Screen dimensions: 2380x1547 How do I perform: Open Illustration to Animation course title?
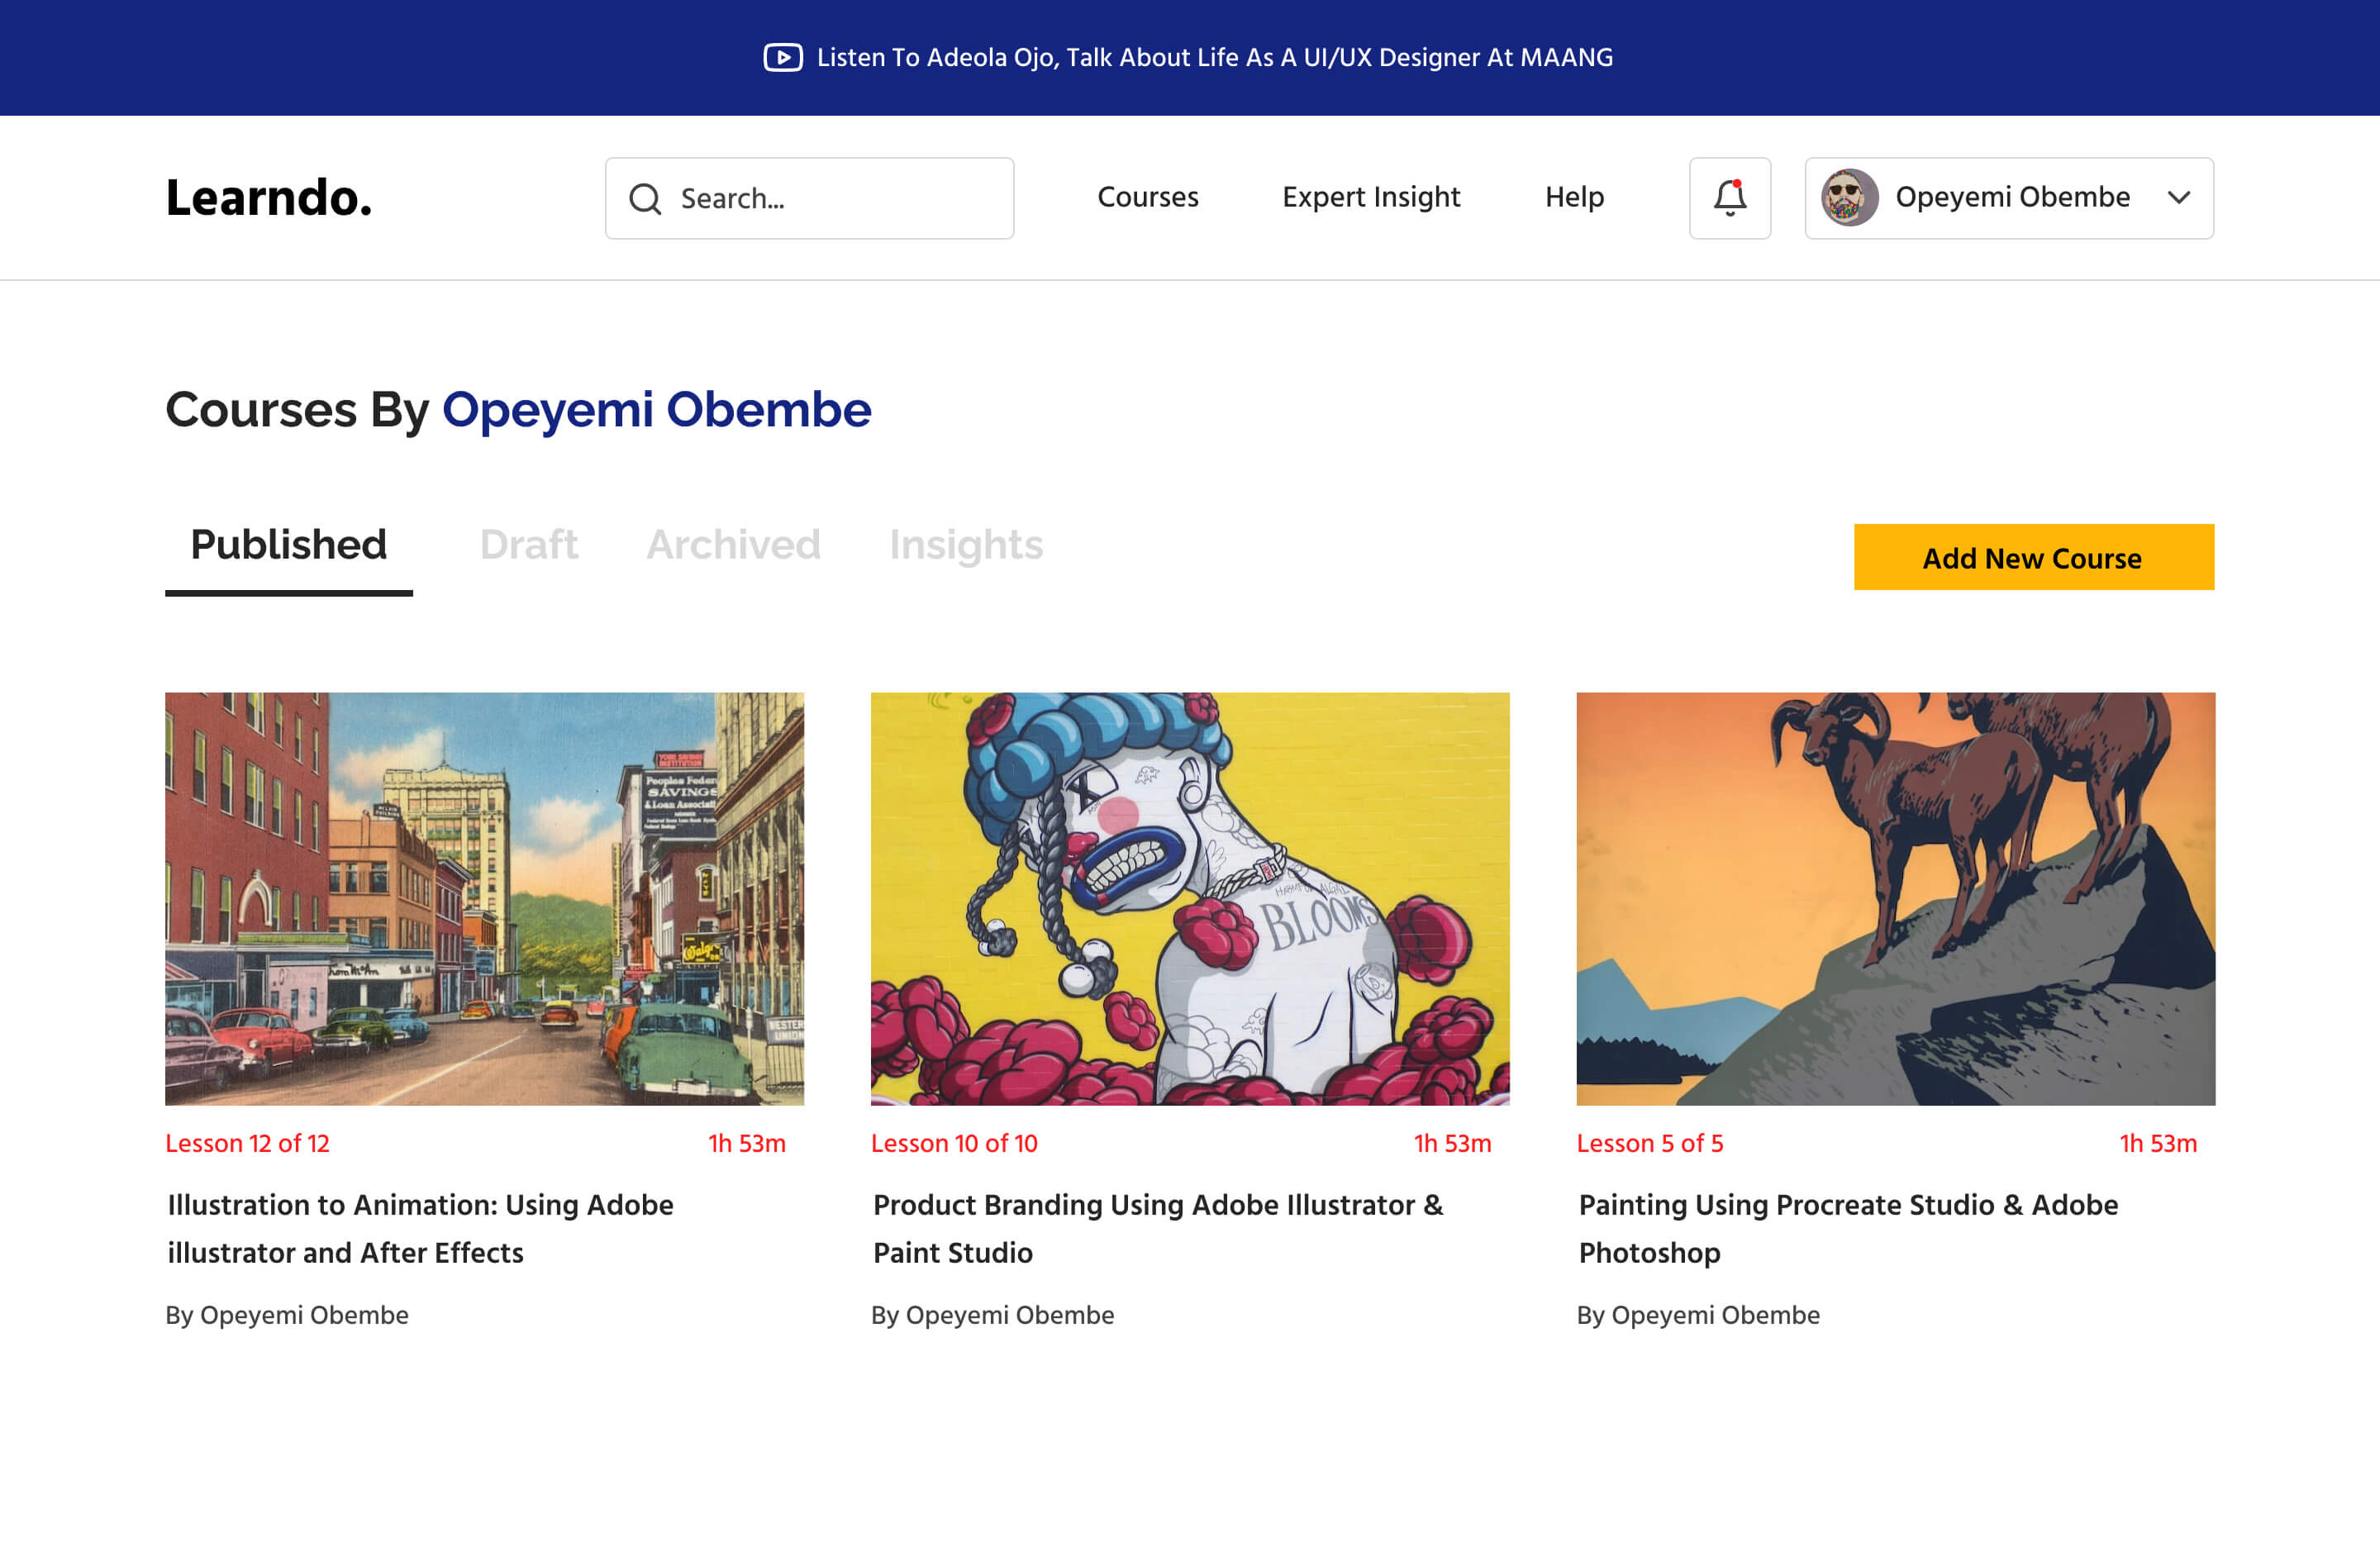point(420,1229)
